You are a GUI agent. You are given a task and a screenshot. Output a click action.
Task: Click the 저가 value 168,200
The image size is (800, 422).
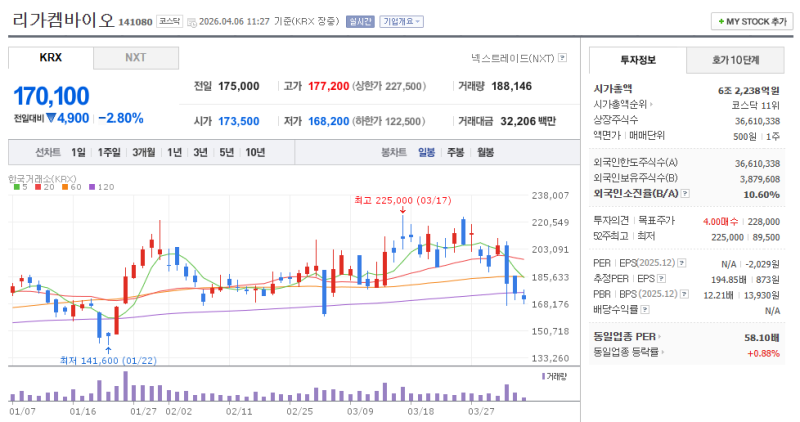click(329, 121)
